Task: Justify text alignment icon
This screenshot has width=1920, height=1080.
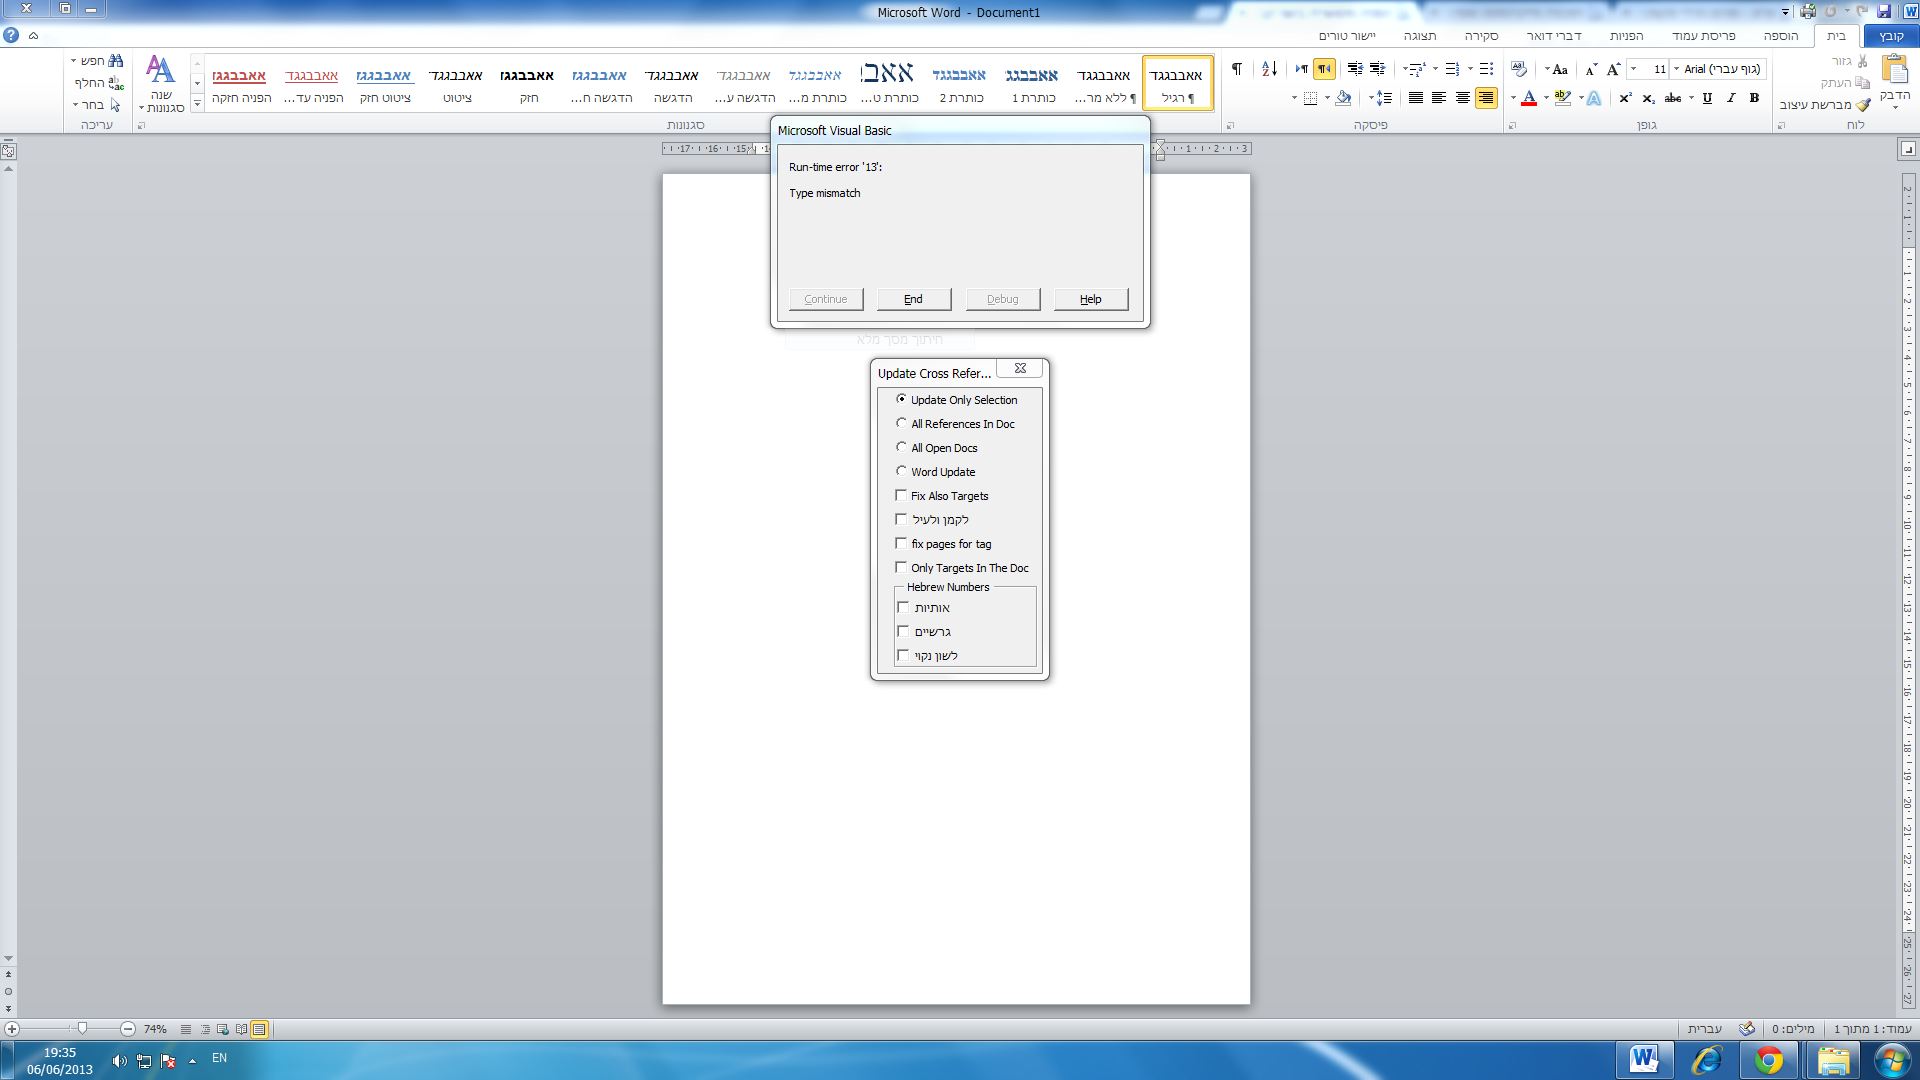Action: [1415, 98]
